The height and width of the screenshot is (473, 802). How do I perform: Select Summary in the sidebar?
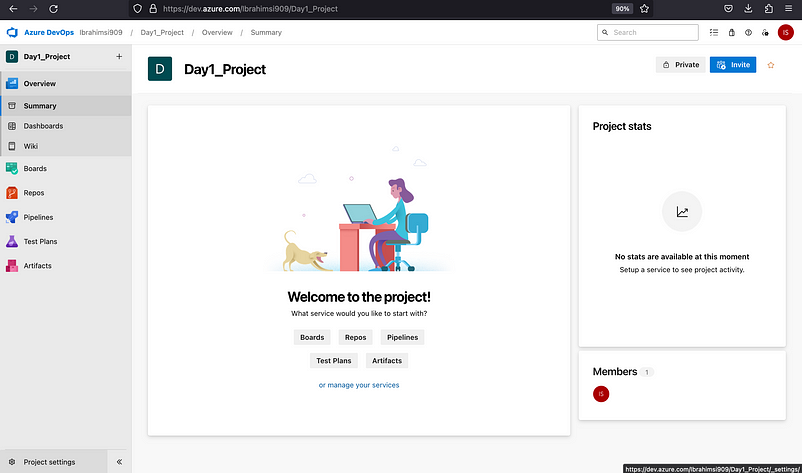[x=65, y=106]
